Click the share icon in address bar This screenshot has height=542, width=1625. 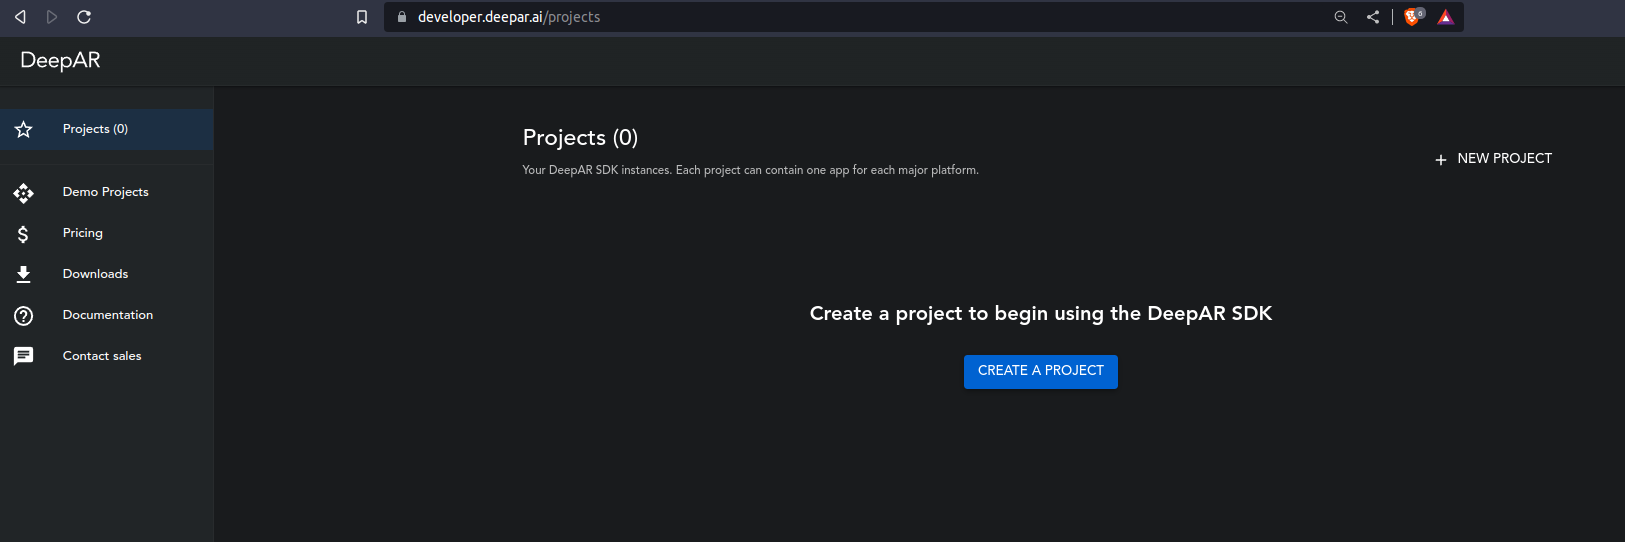pos(1373,17)
